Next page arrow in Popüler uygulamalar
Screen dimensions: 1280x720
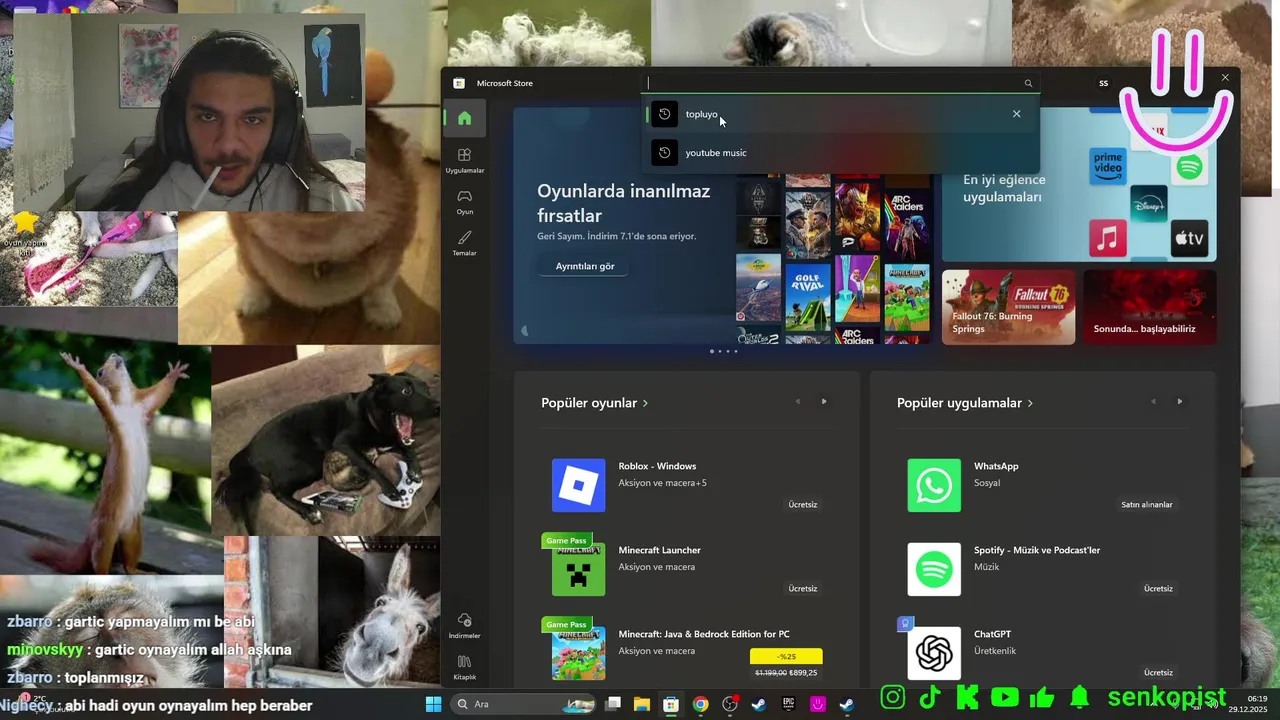pyautogui.click(x=1180, y=402)
